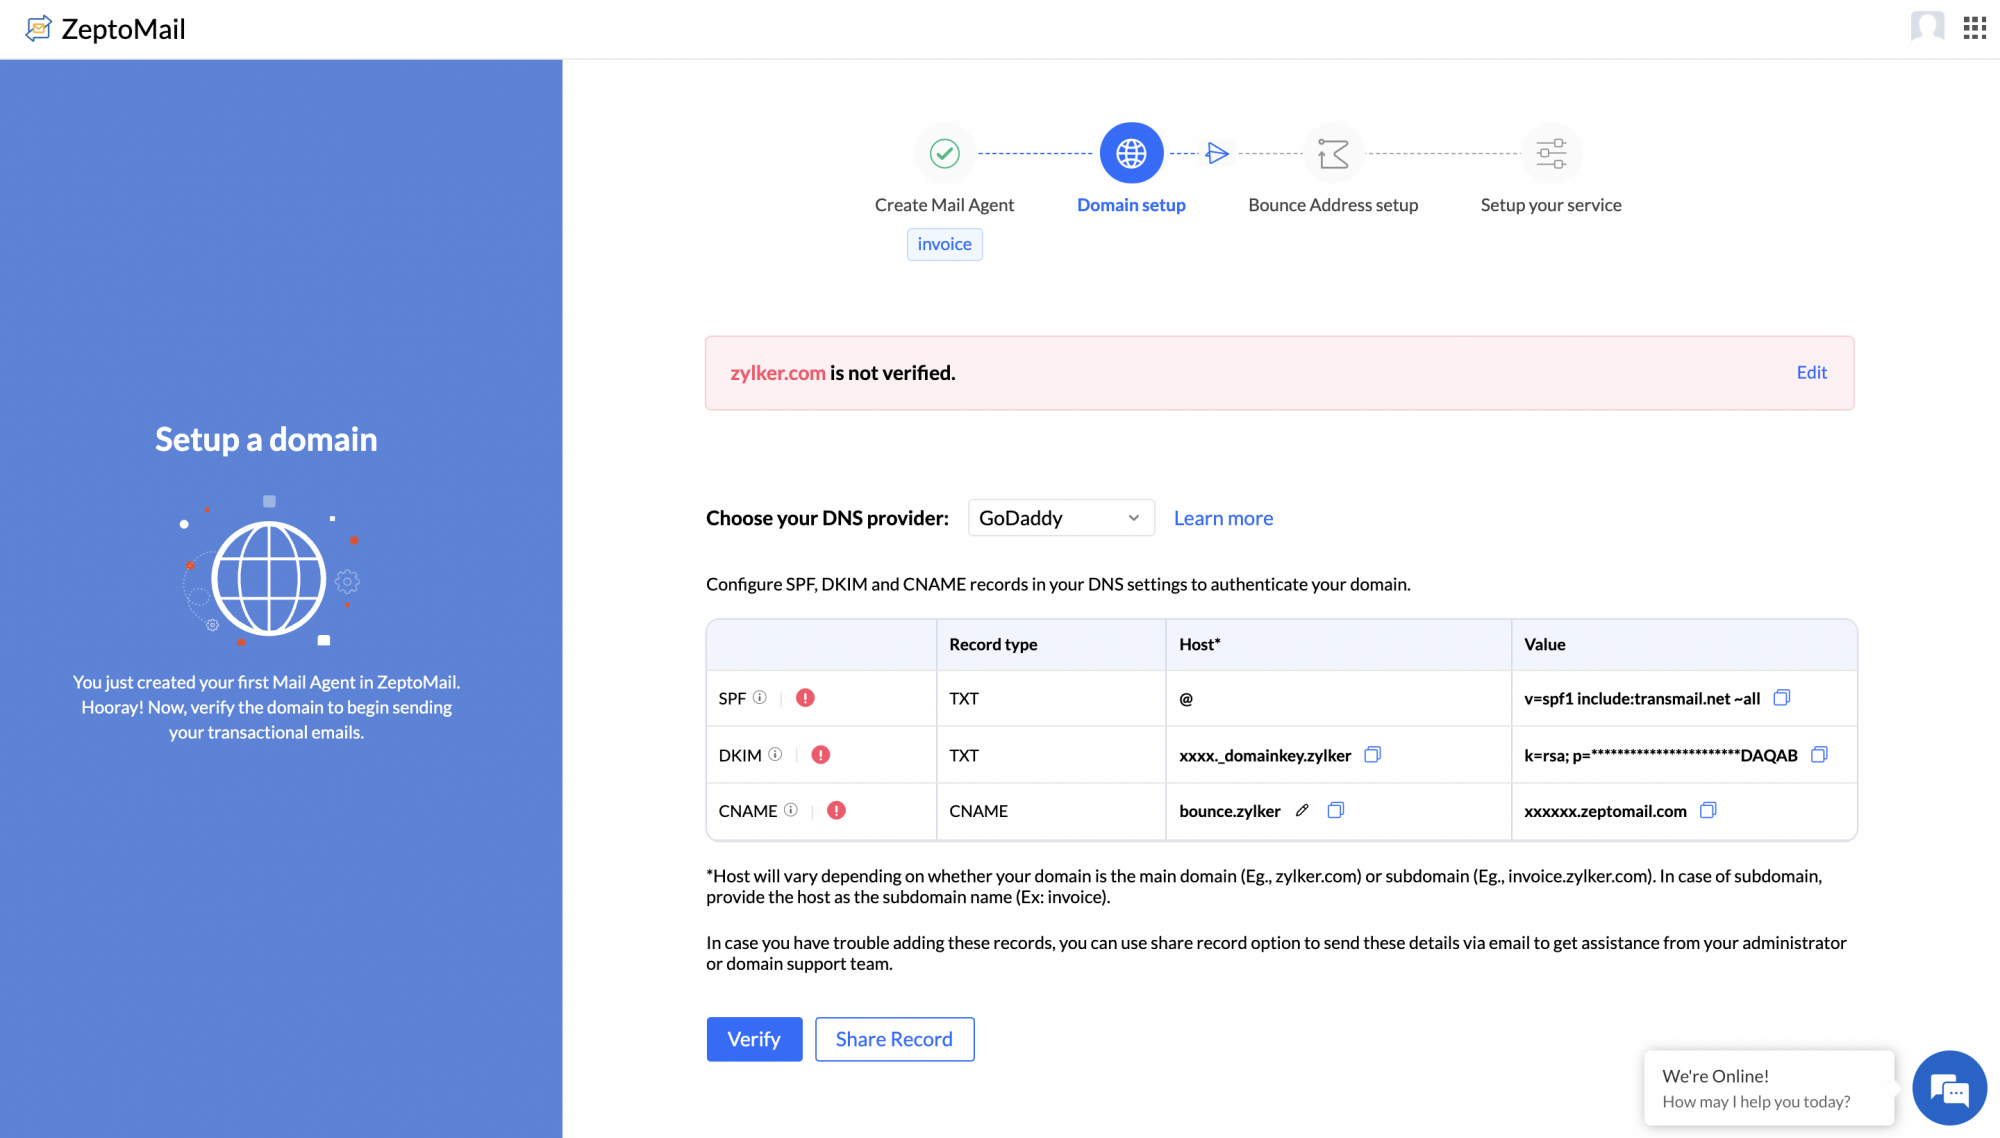Open the Learn more link
The height and width of the screenshot is (1138, 2000).
point(1223,518)
